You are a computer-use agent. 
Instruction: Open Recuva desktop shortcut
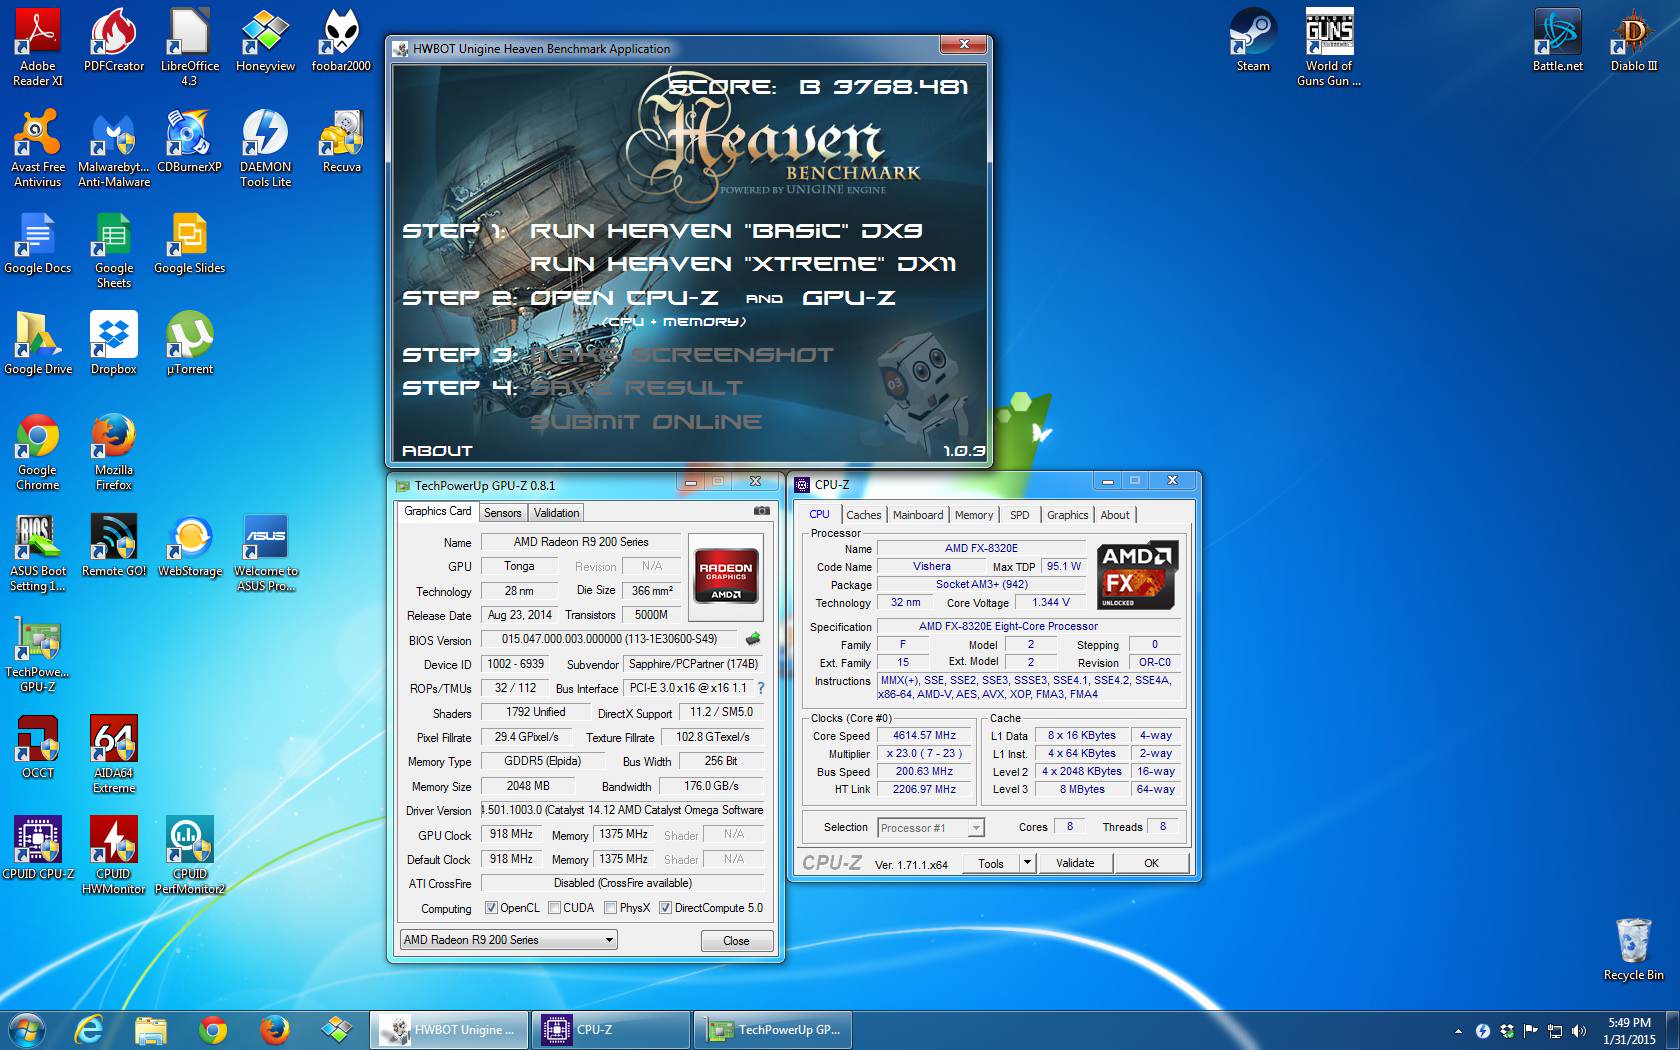(x=341, y=141)
